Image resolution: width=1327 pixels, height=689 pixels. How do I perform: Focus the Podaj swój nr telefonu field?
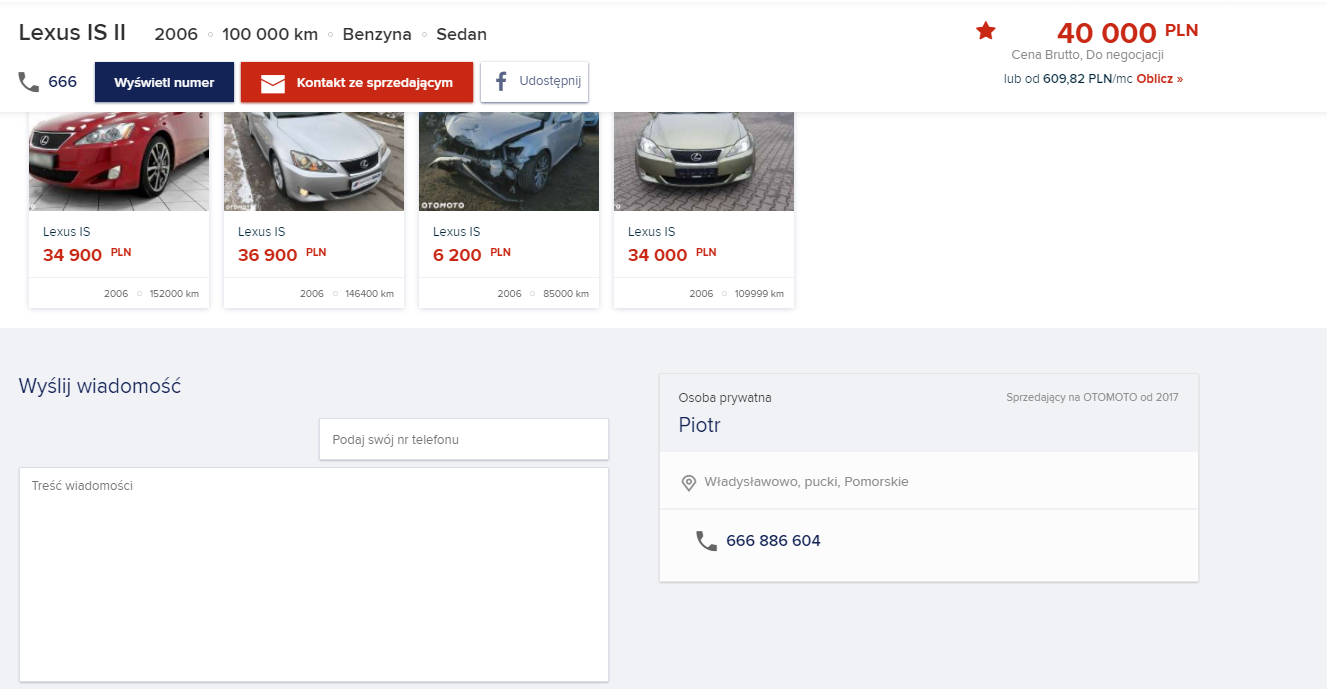click(x=464, y=440)
